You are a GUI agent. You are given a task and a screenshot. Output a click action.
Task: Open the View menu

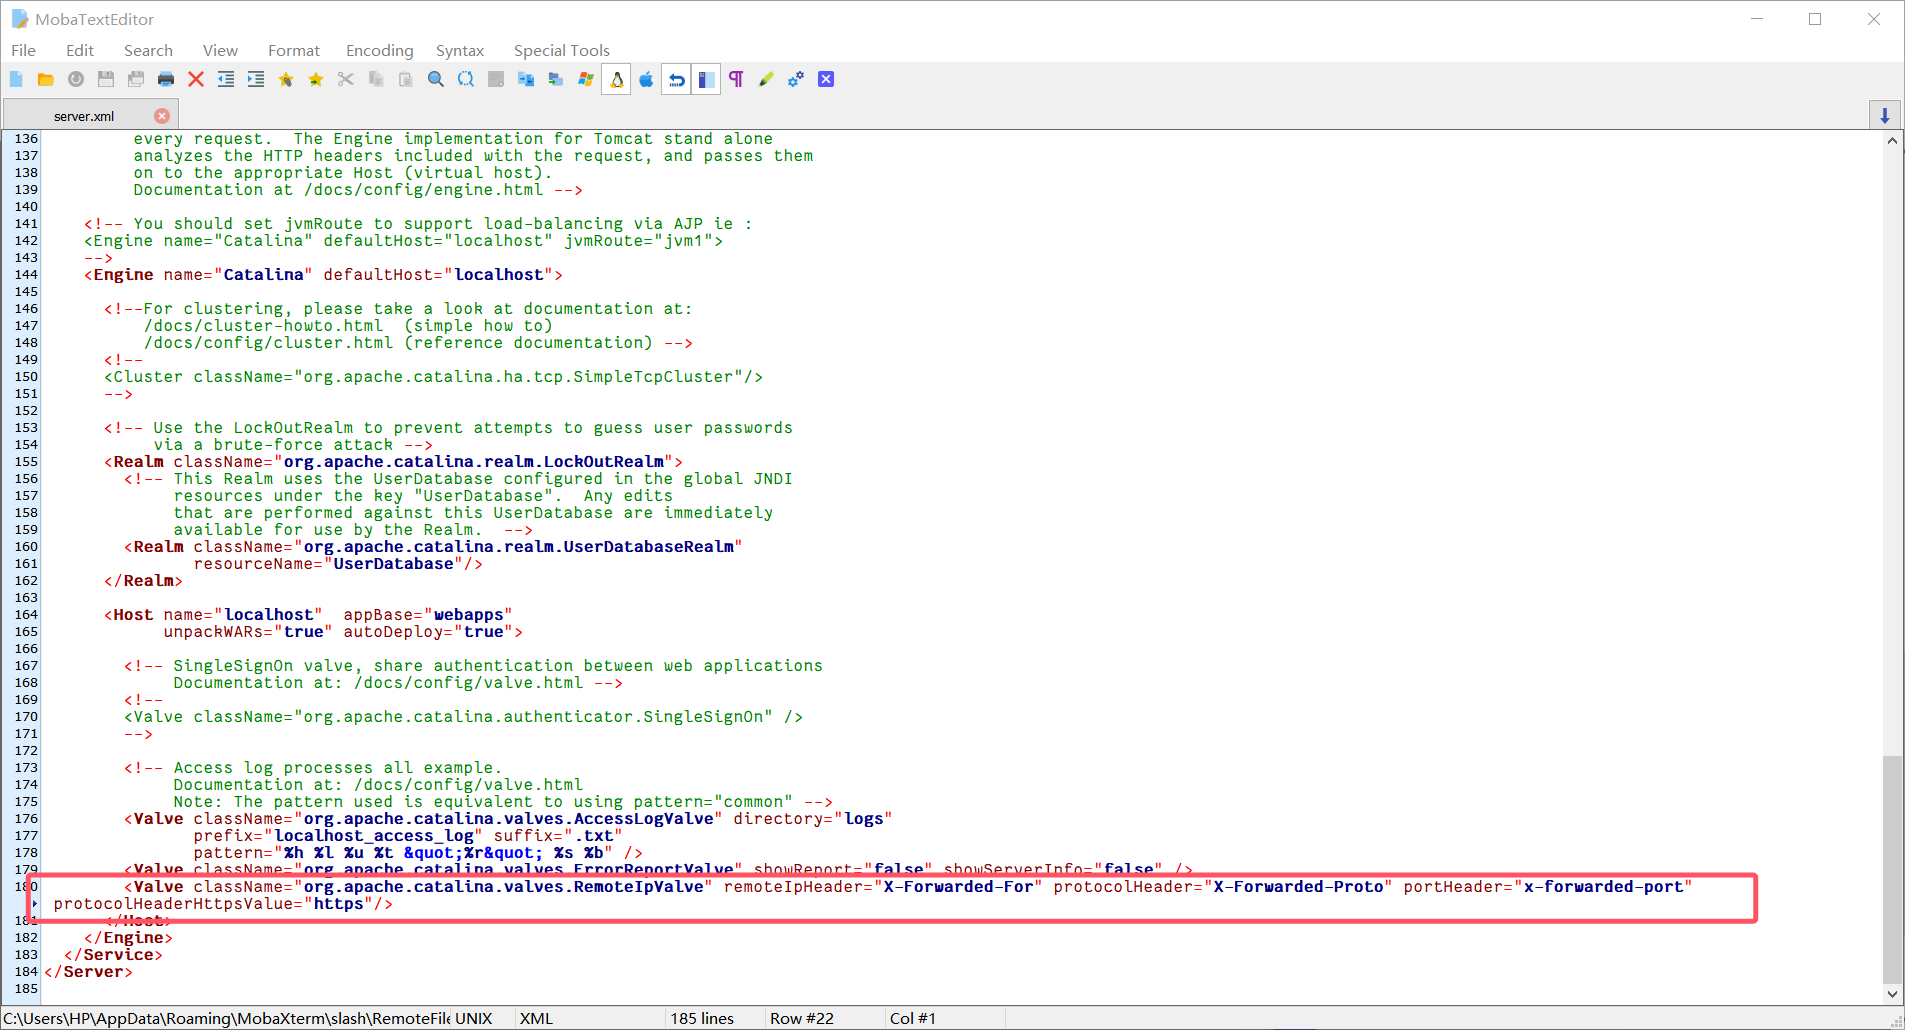click(220, 50)
